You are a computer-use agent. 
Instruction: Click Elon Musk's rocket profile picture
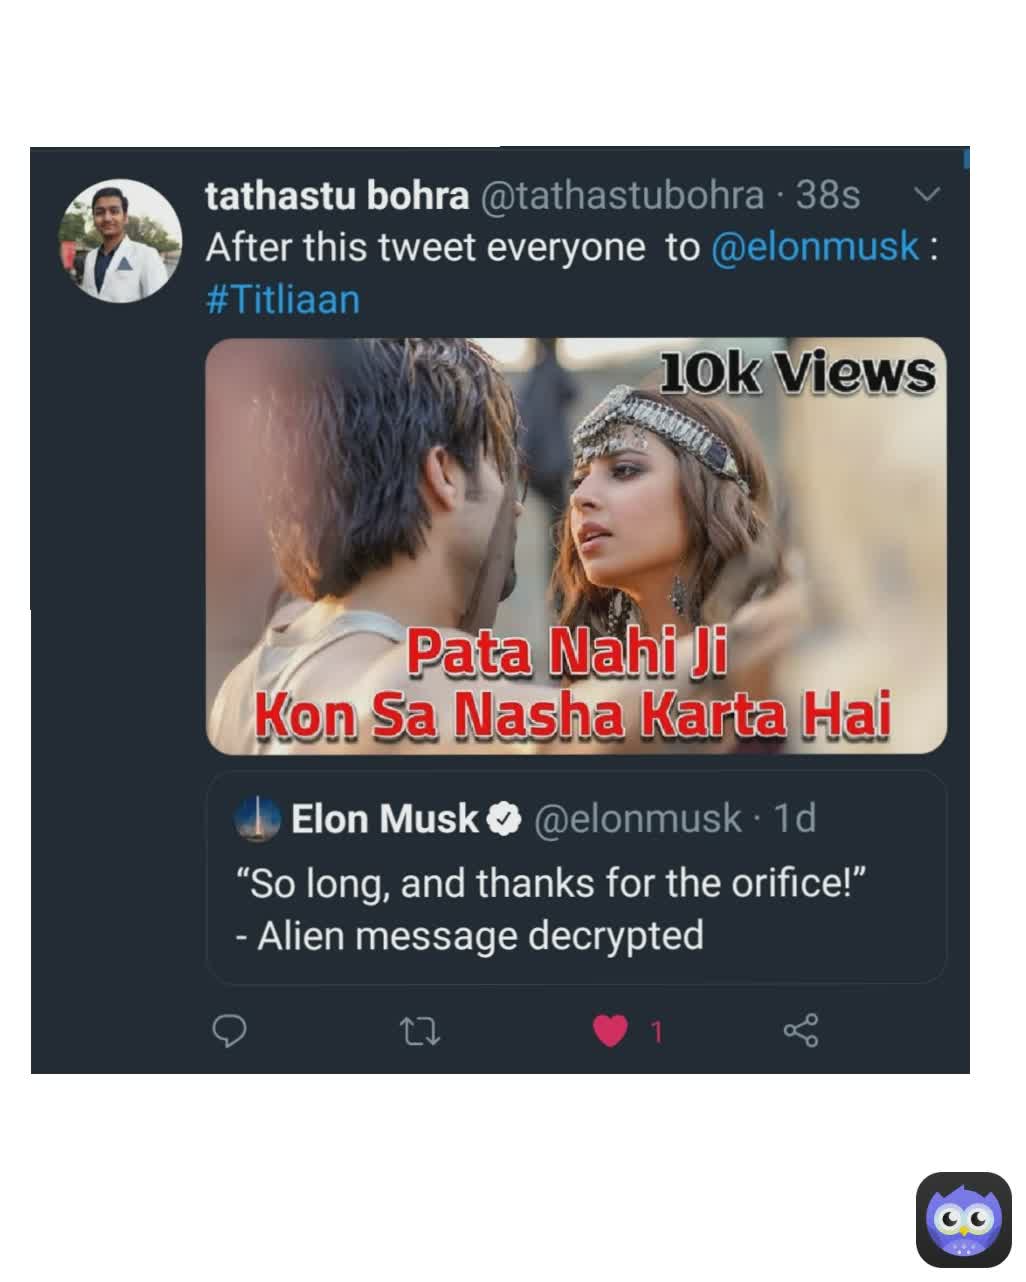tap(256, 818)
